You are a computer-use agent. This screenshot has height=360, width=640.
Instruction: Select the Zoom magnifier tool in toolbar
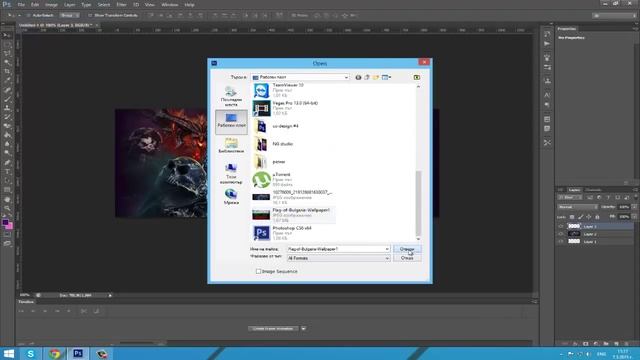point(7,209)
